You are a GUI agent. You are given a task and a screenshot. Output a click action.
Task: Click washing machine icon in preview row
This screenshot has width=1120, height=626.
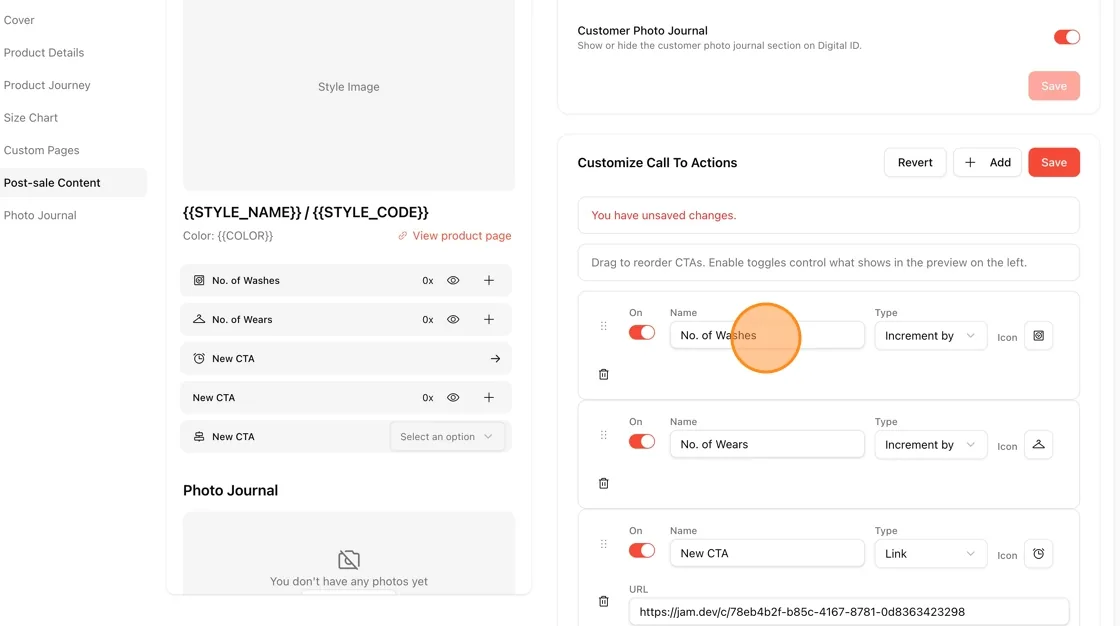[199, 280]
